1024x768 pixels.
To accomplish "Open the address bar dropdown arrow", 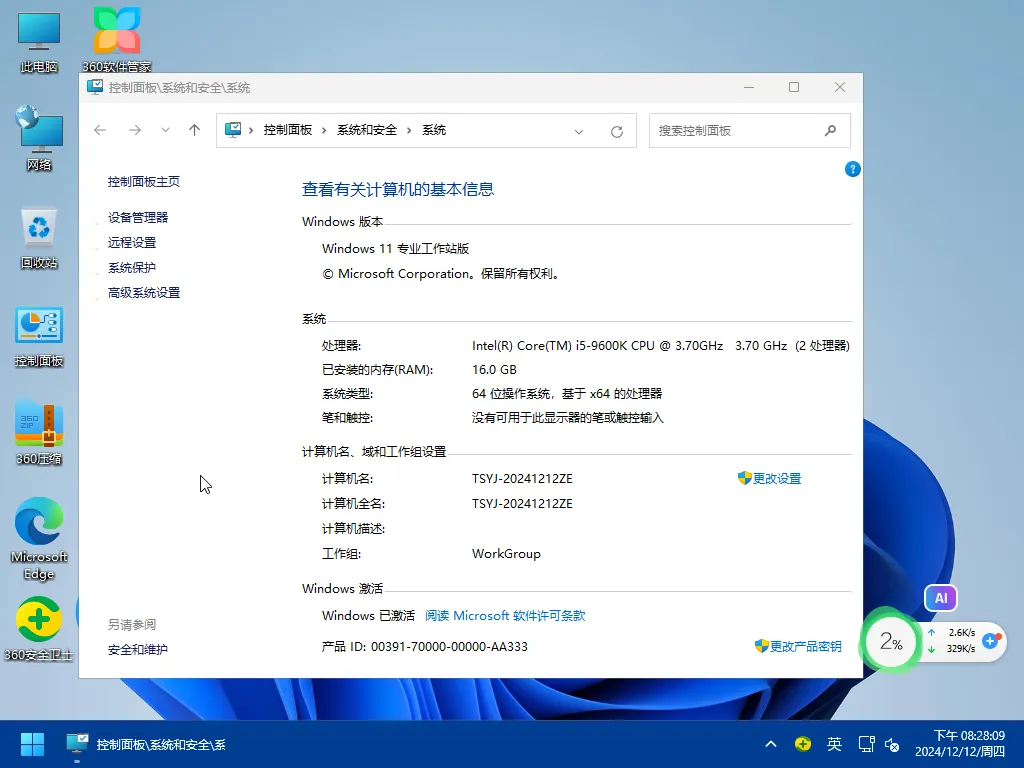I will tap(579, 130).
